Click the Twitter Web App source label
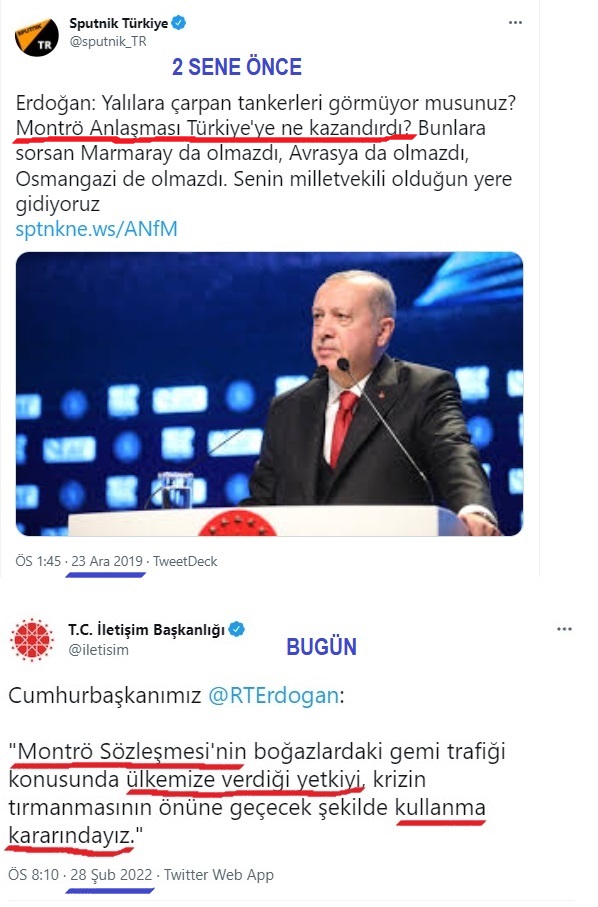This screenshot has height=907, width=598. (x=219, y=875)
